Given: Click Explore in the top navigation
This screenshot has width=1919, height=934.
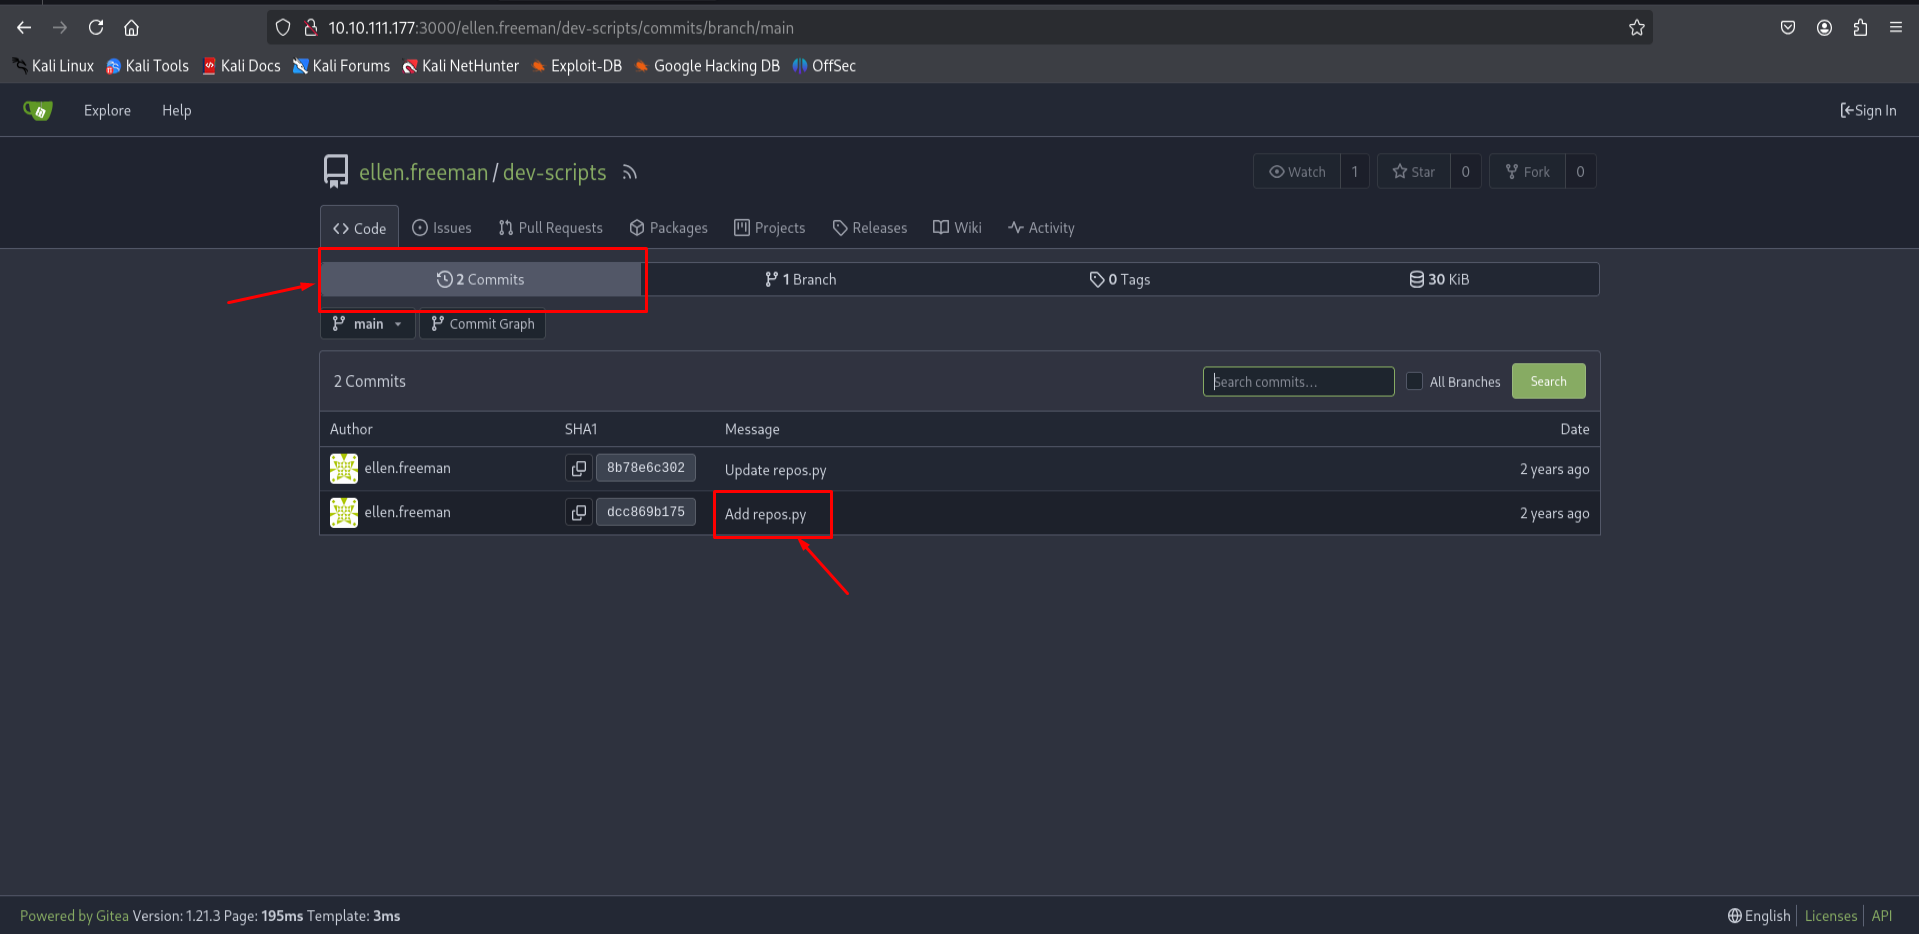Looking at the screenshot, I should pyautogui.click(x=107, y=110).
